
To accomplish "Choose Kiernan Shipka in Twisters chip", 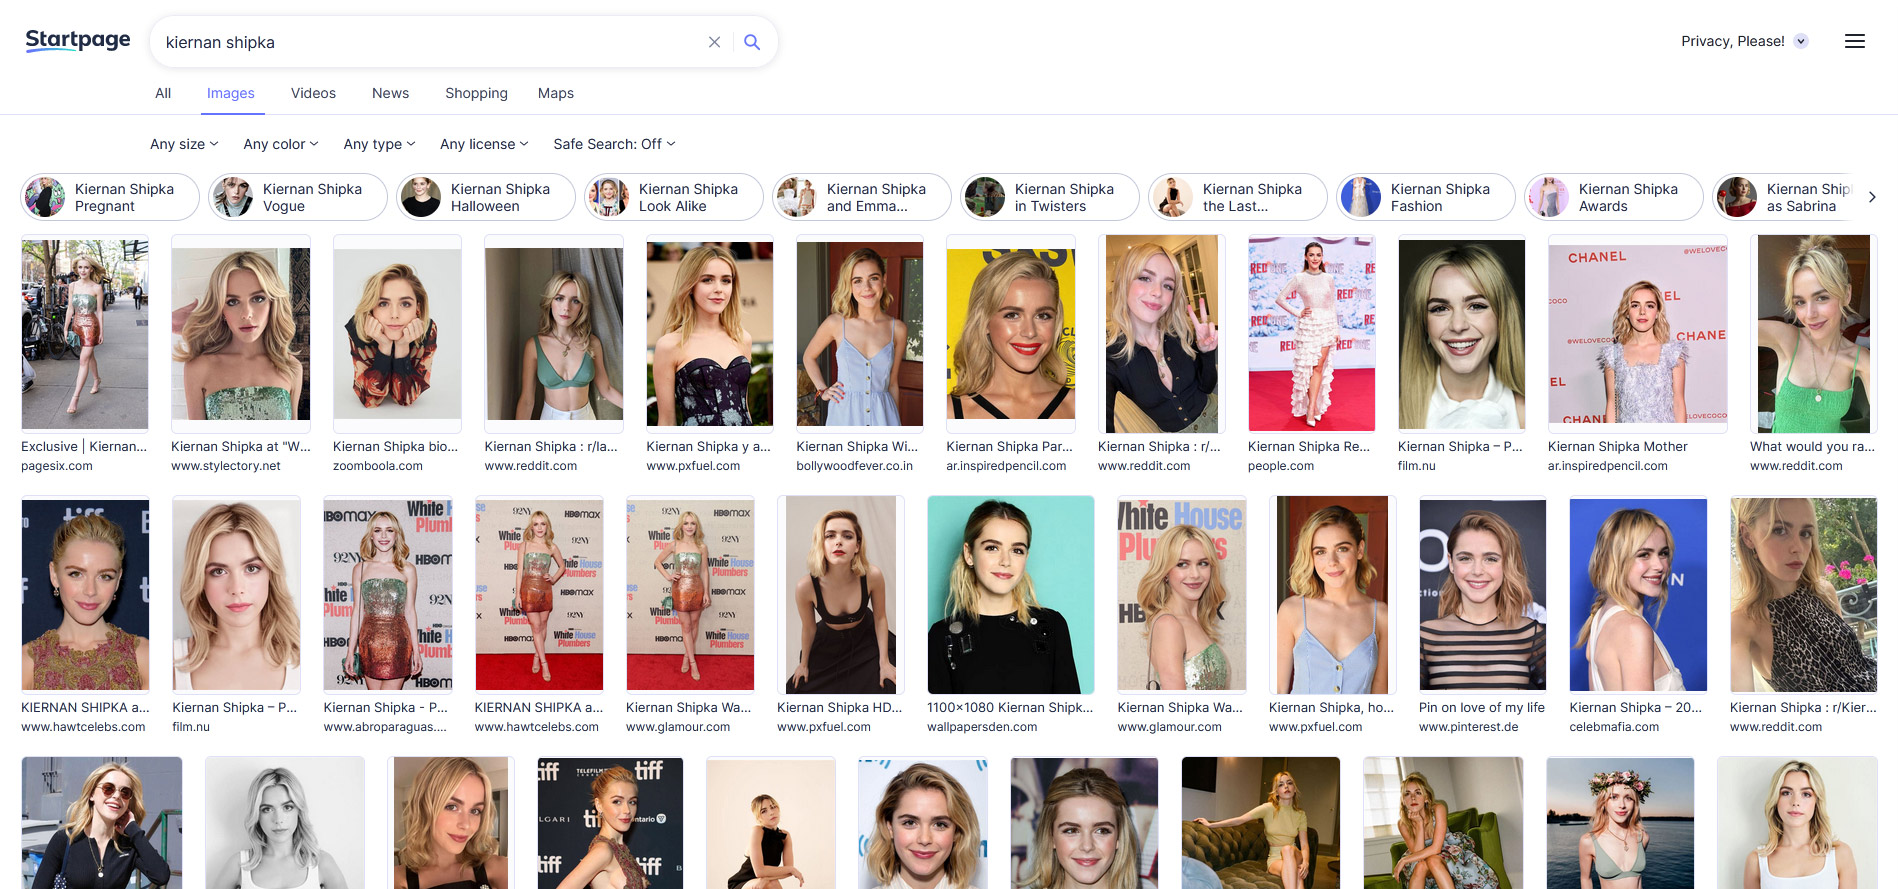I will [1050, 197].
